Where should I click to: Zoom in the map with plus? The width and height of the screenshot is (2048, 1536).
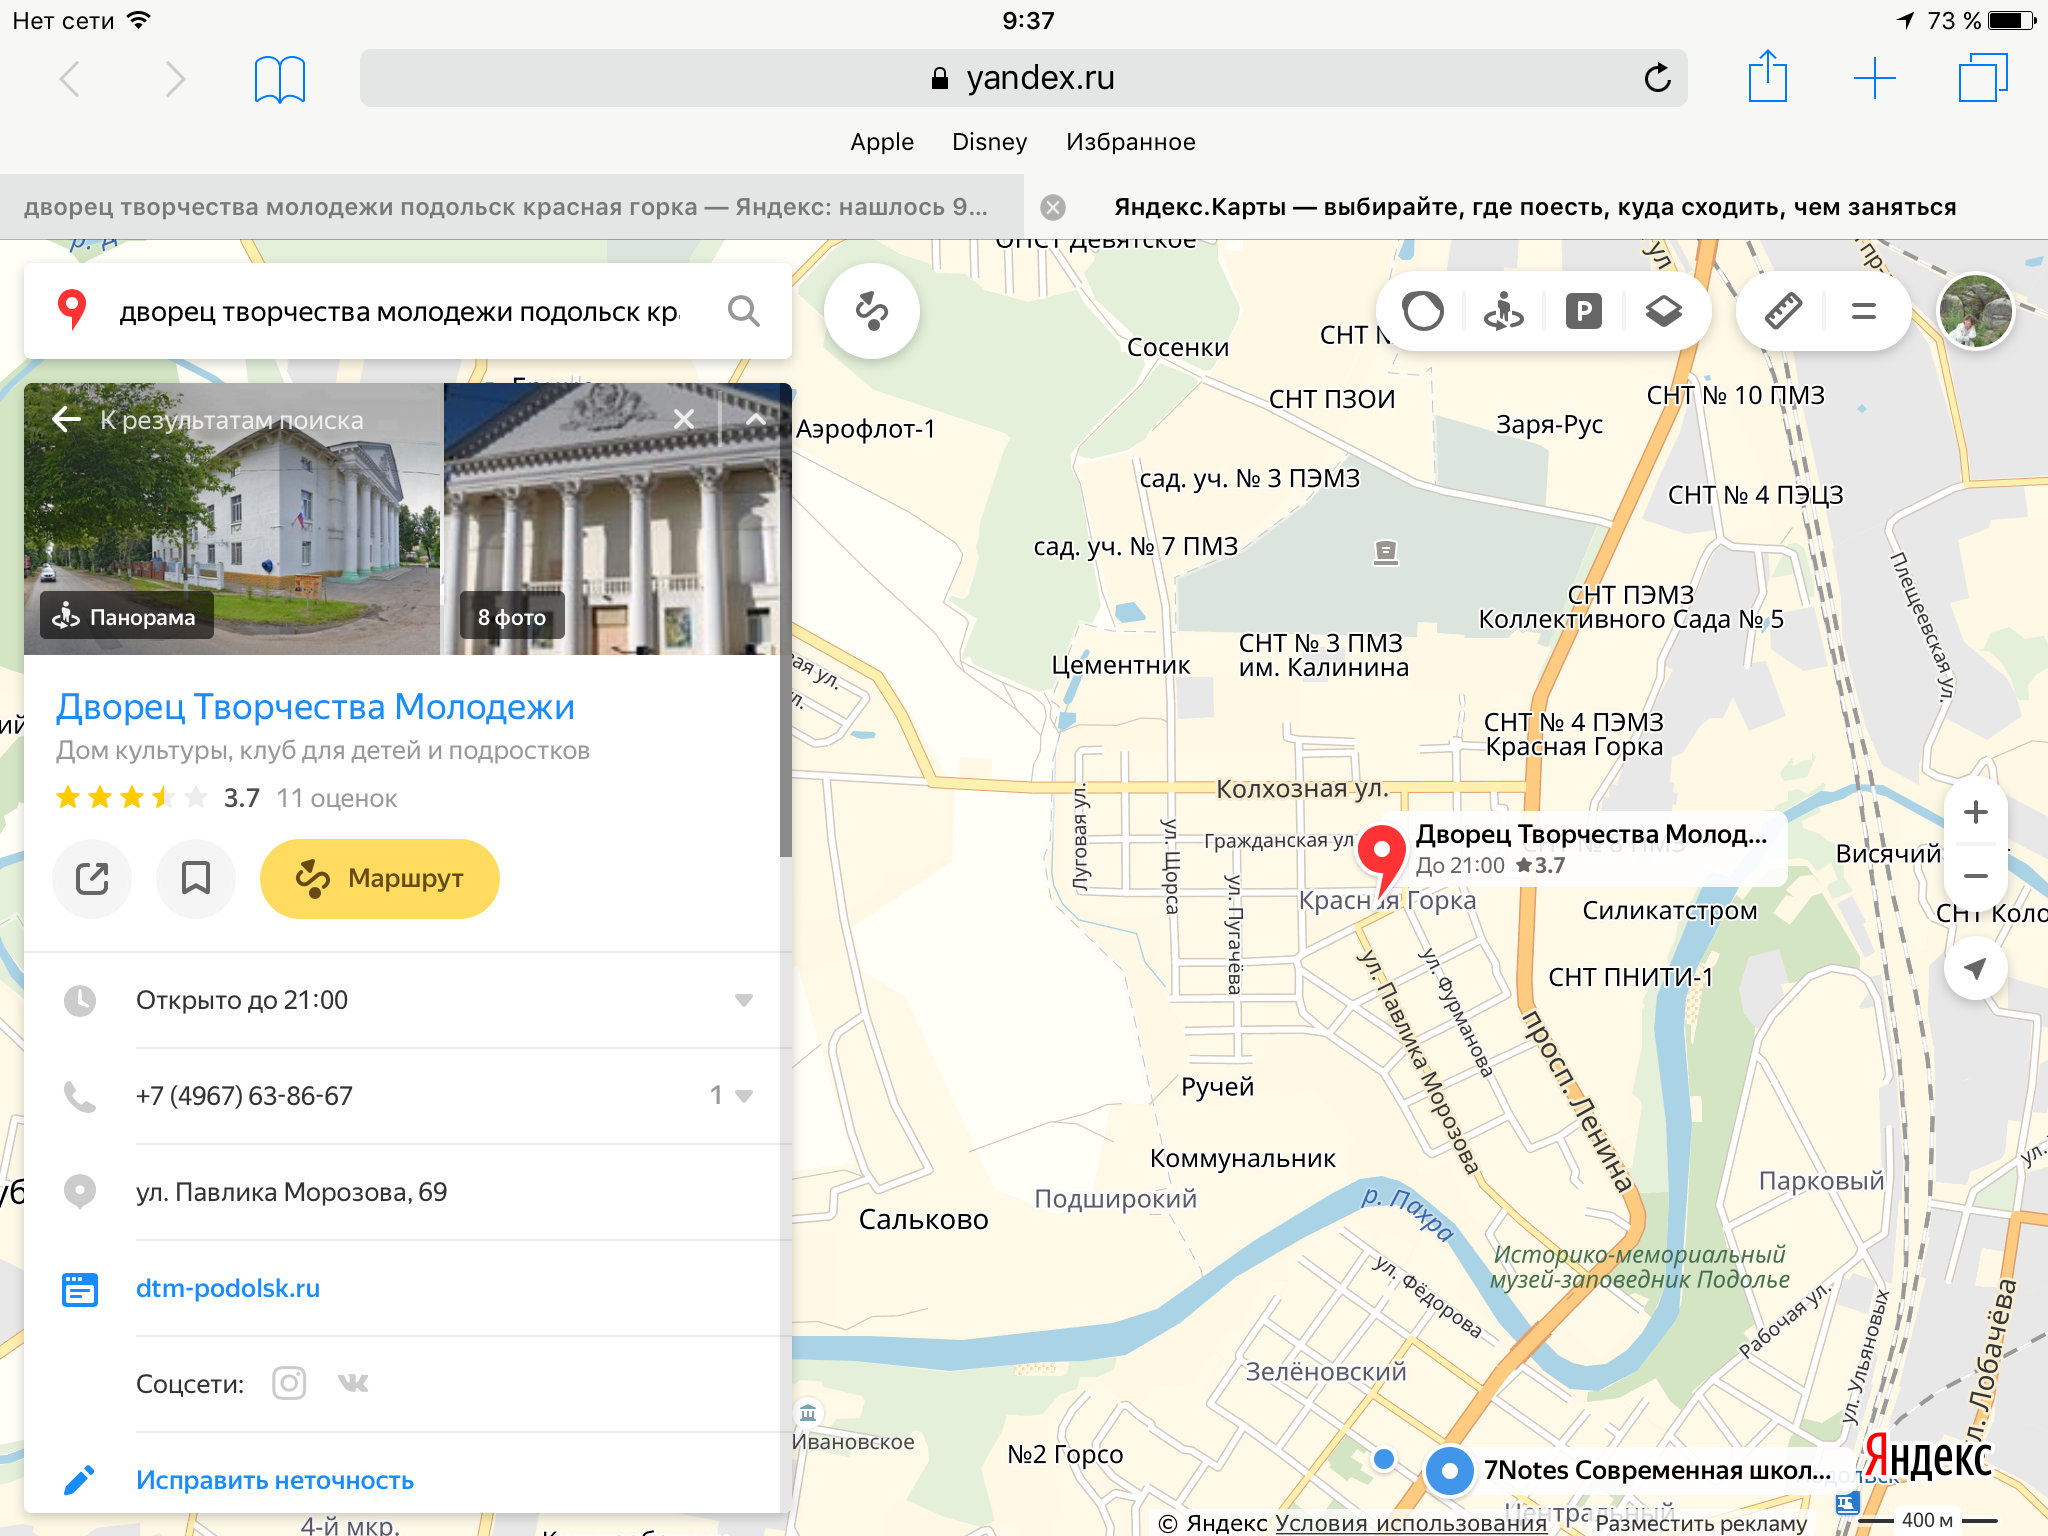coord(1975,812)
